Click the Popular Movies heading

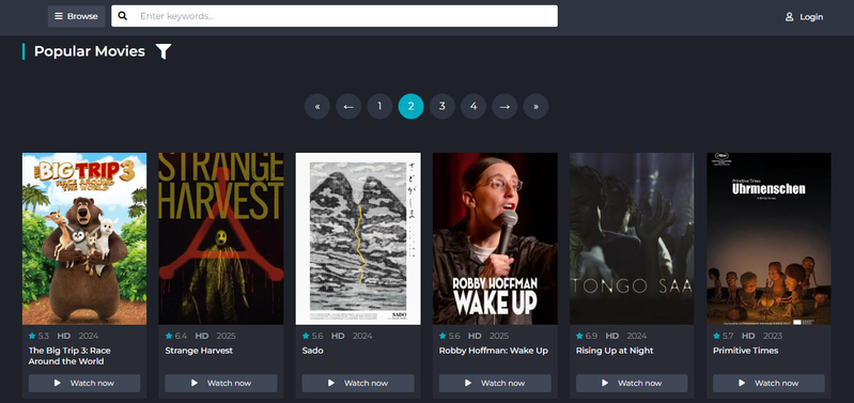coord(89,52)
